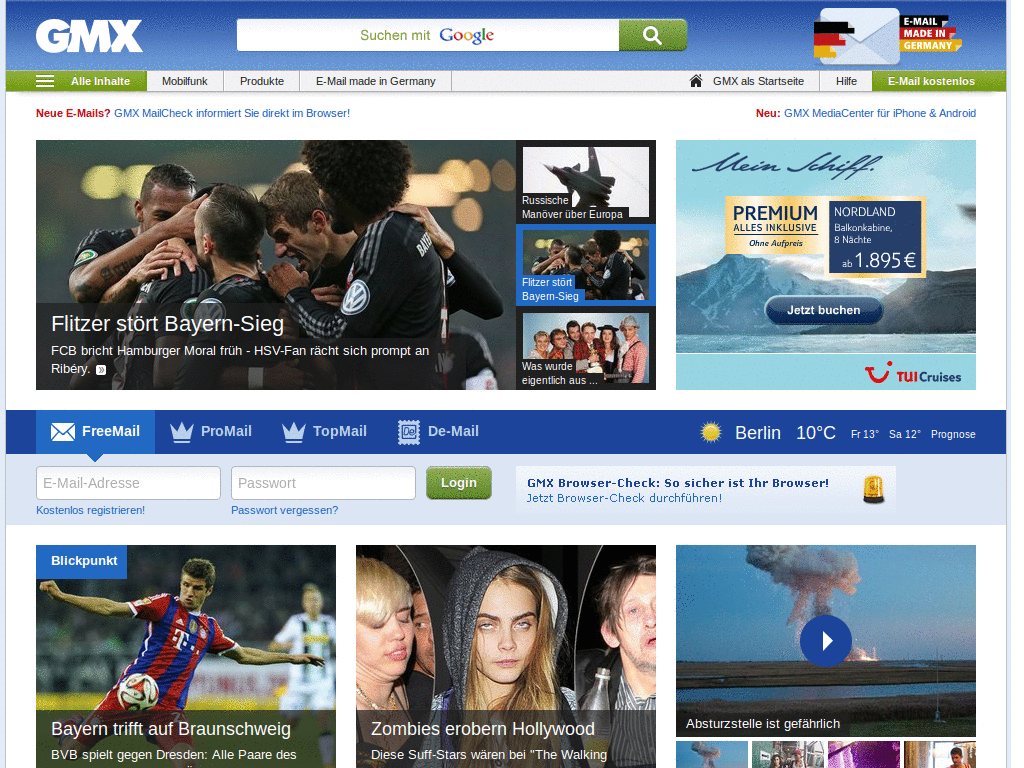This screenshot has width=1024, height=768.
Task: Play the 'Absturzstelle ist gefährlich' video
Action: click(x=825, y=640)
